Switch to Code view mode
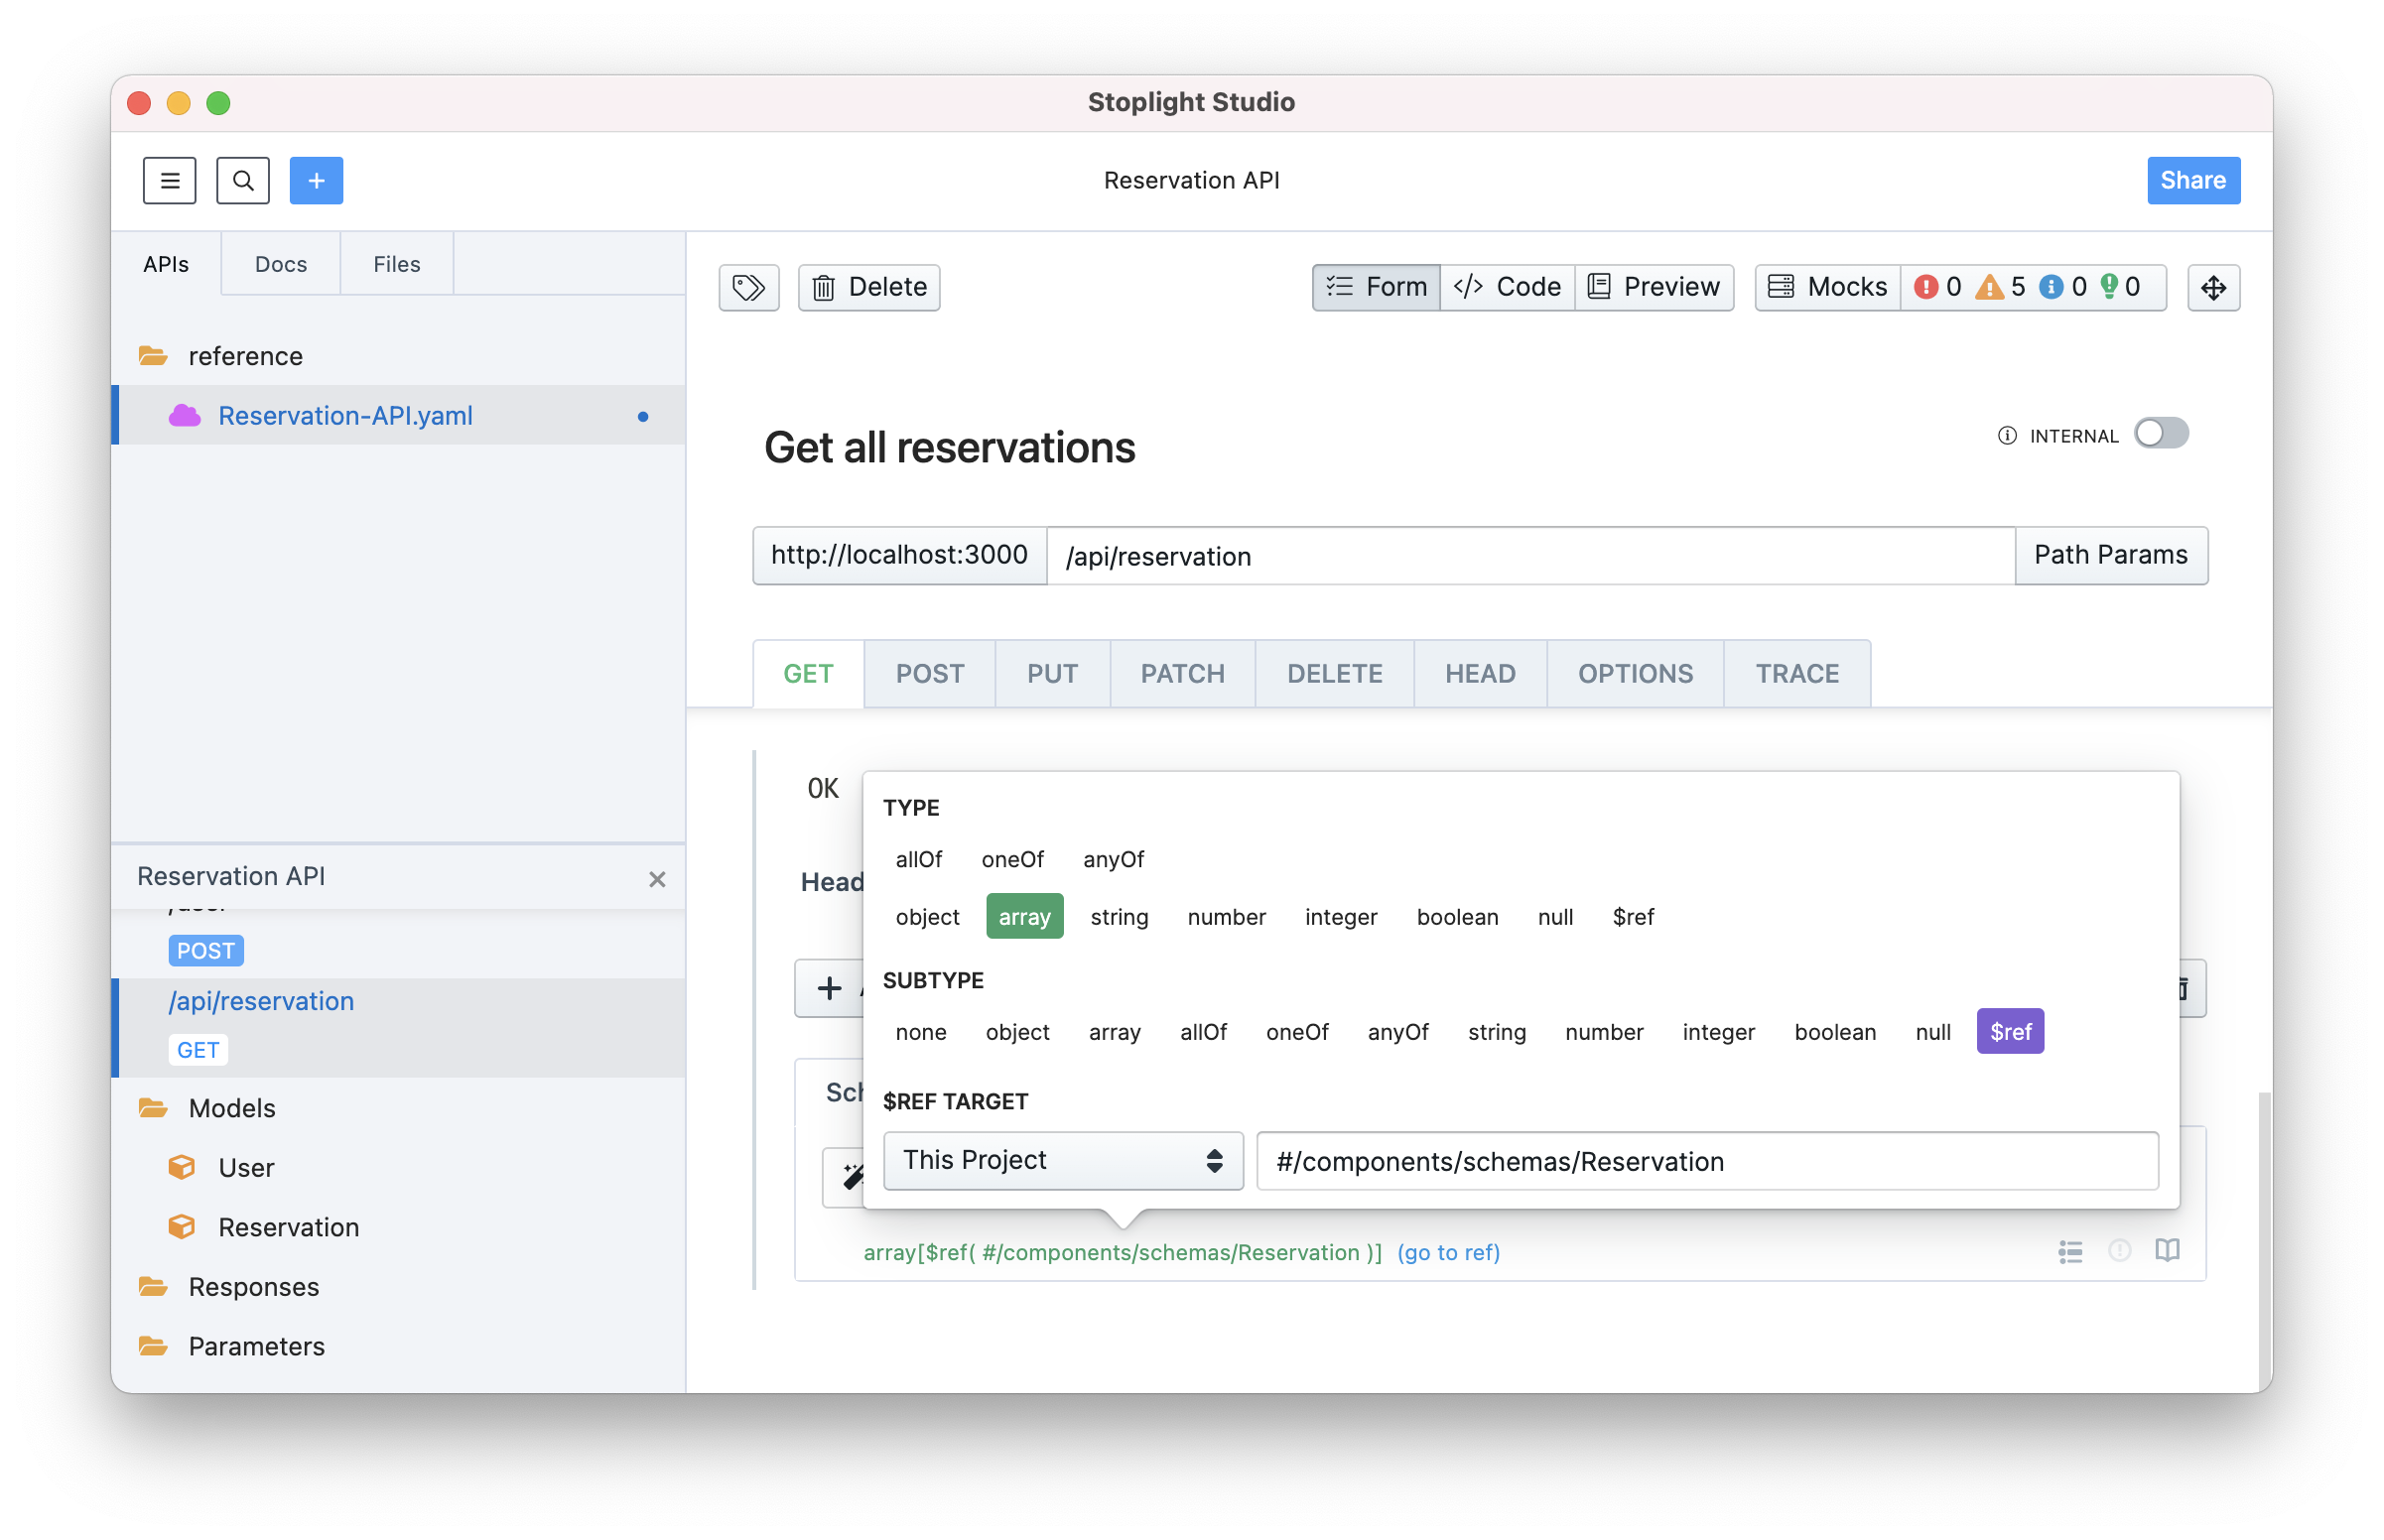Image resolution: width=2384 pixels, height=1540 pixels. 1507,287
